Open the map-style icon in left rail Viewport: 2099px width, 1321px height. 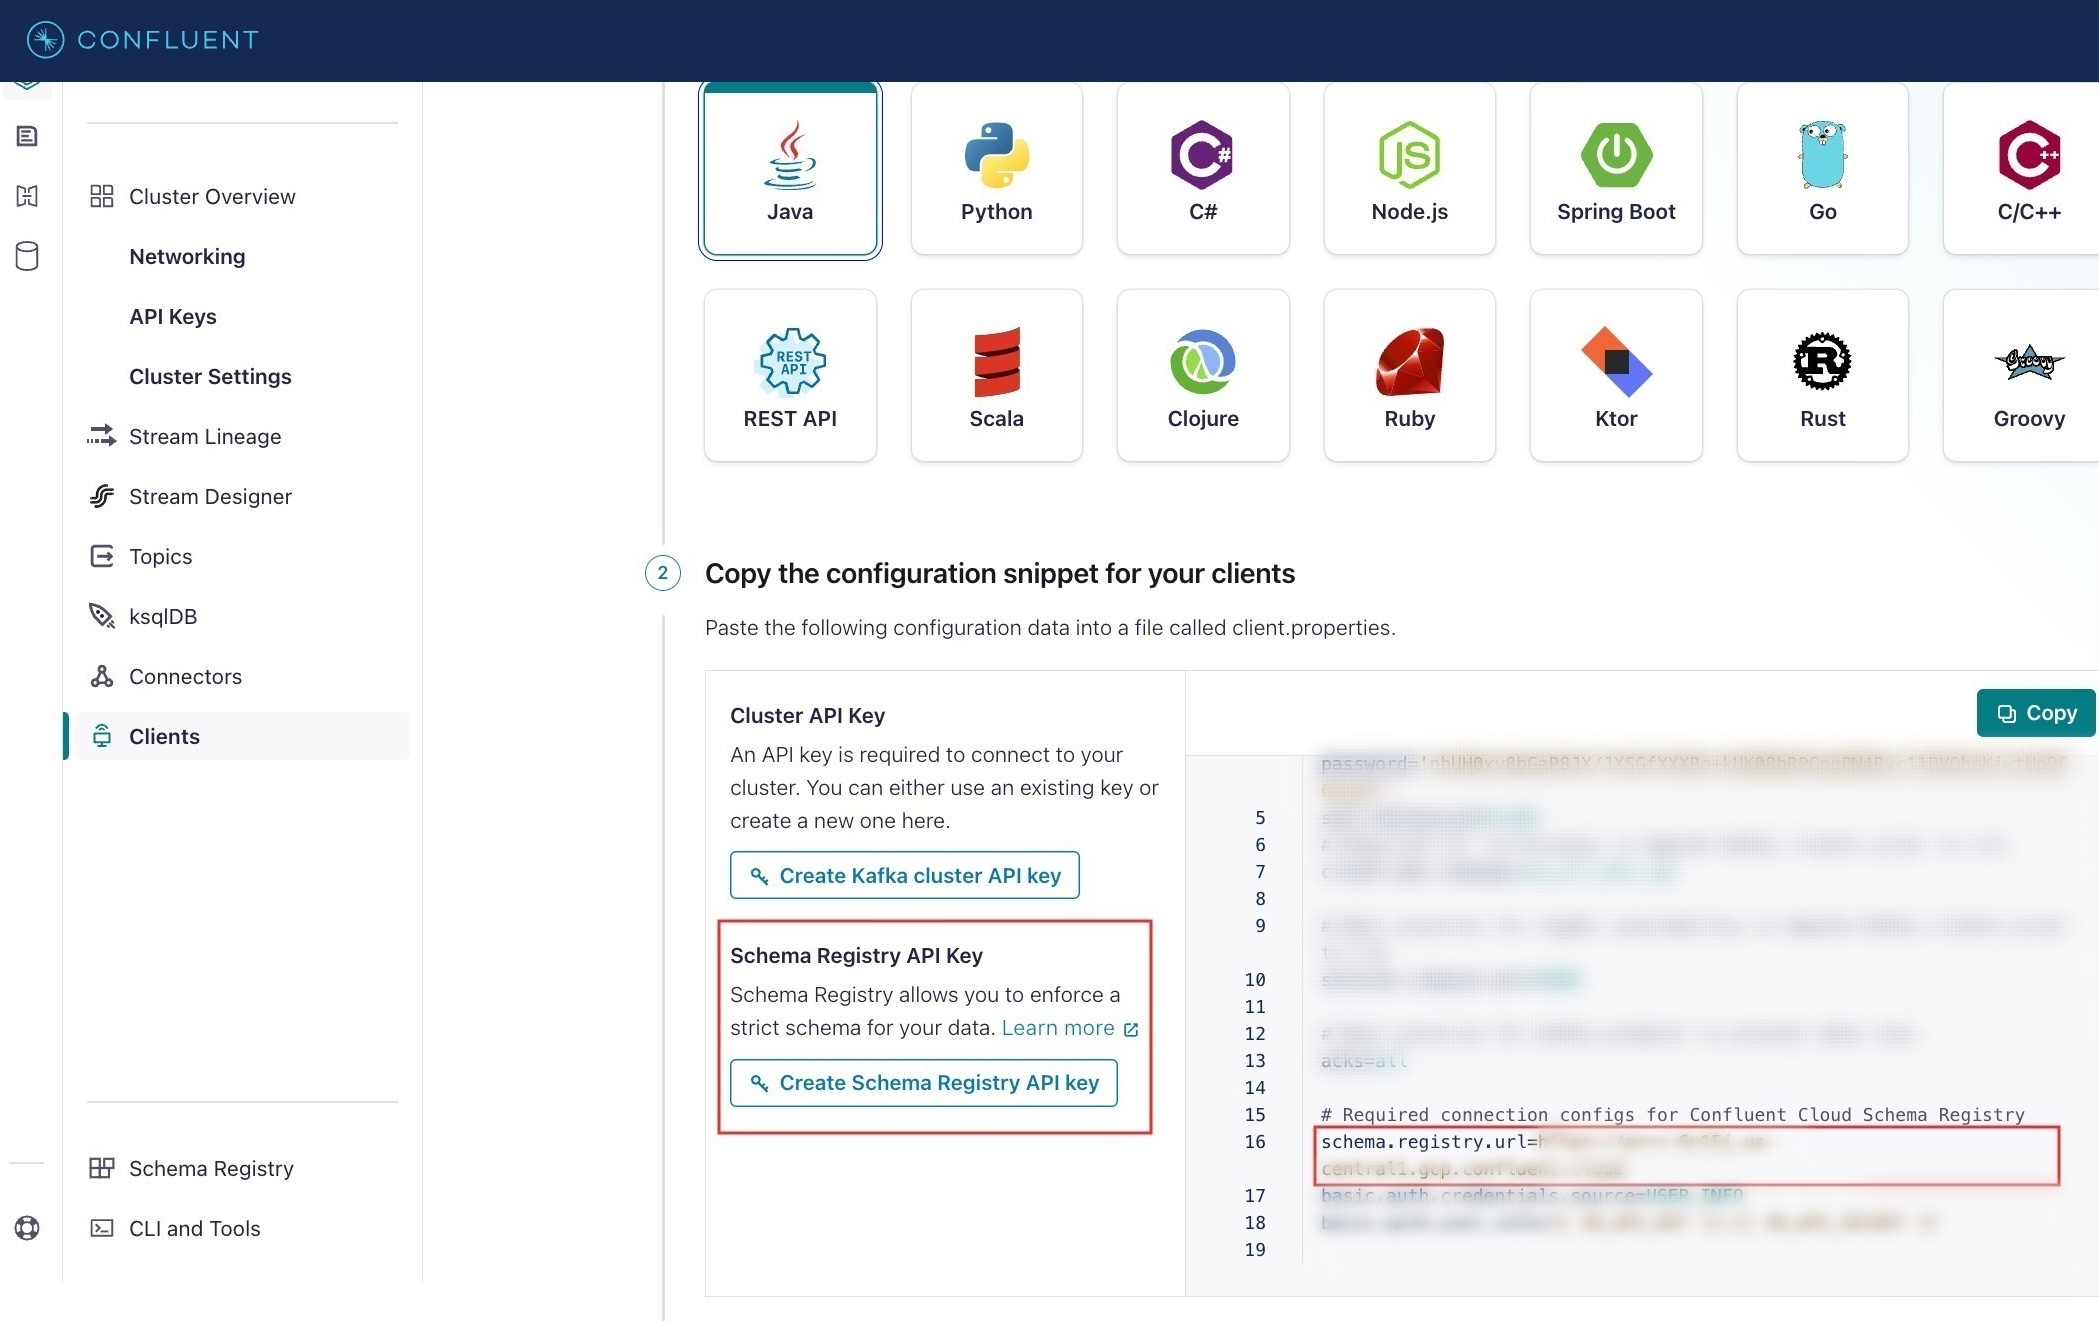pyautogui.click(x=28, y=196)
